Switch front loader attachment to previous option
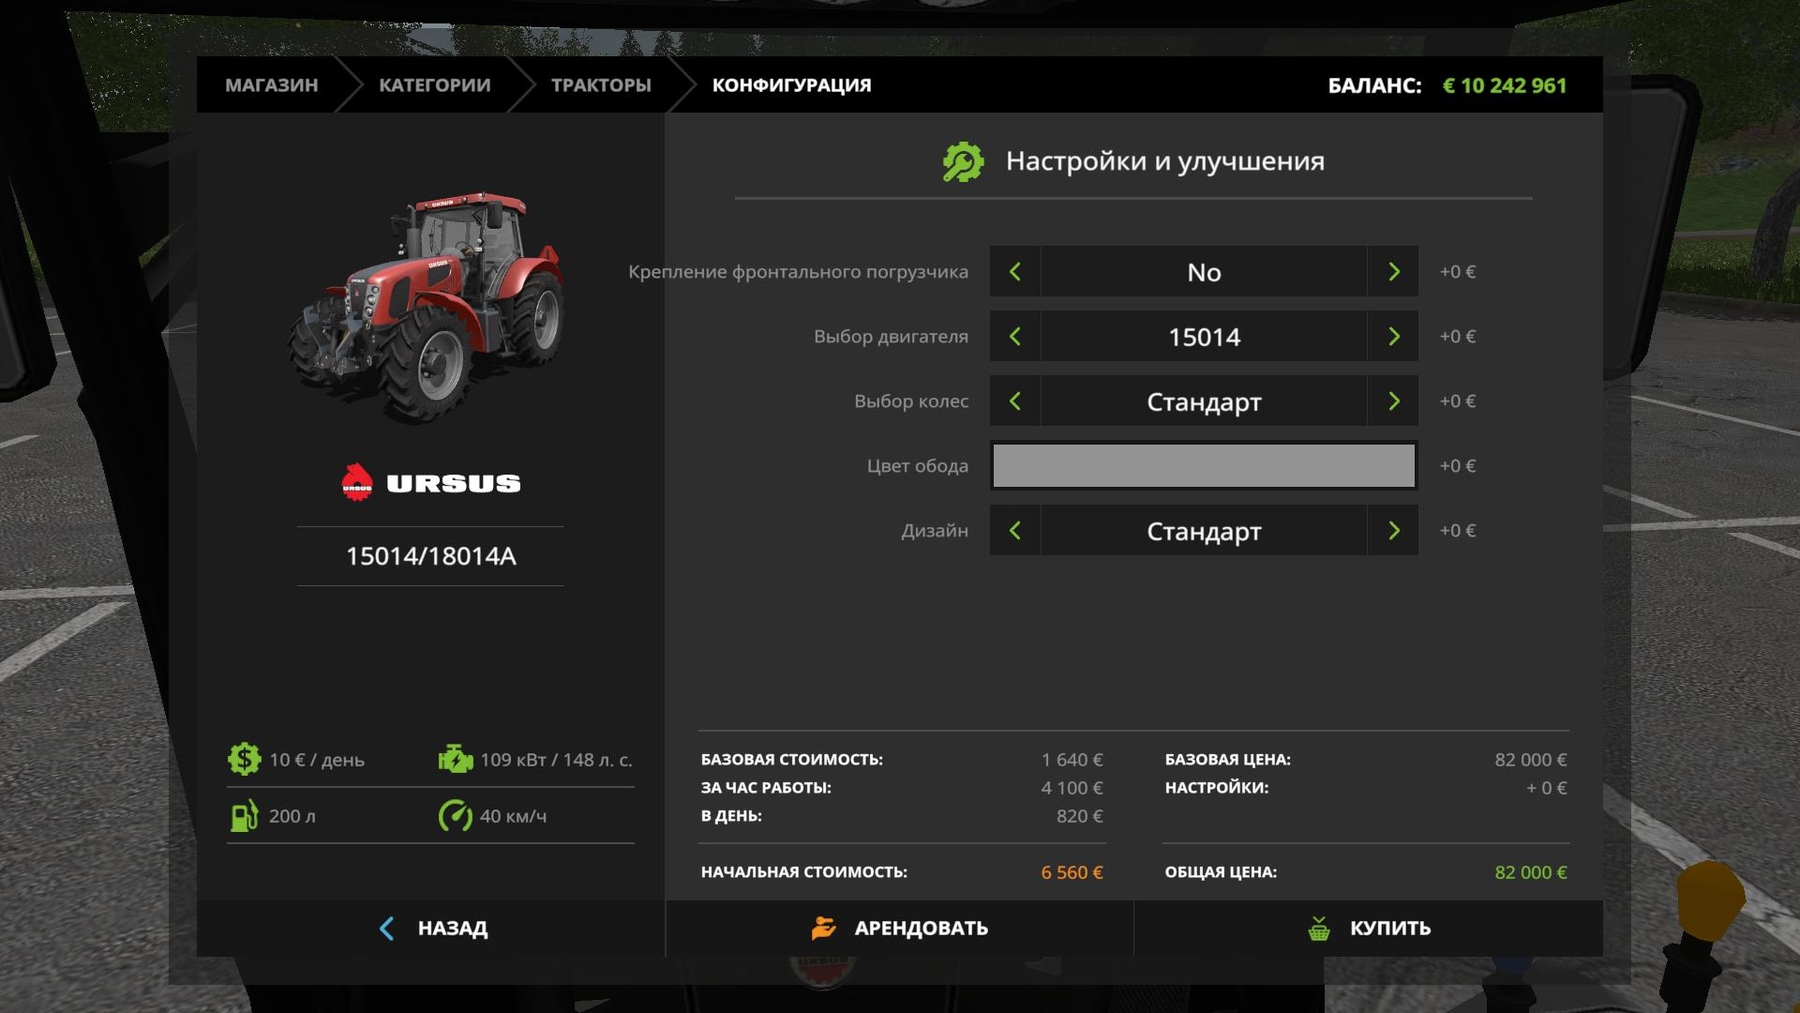The width and height of the screenshot is (1800, 1013). 1015,272
